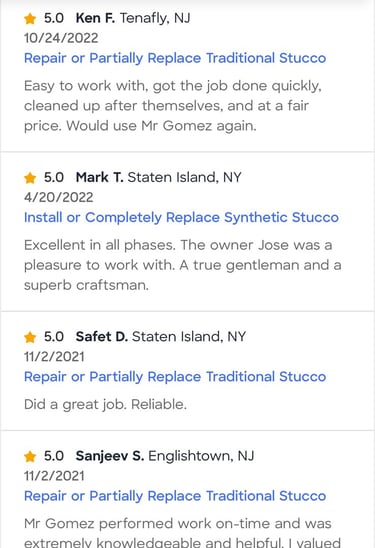Click the star icon beside Safet D.
Viewport: 375px width, 548px height.
[30, 337]
